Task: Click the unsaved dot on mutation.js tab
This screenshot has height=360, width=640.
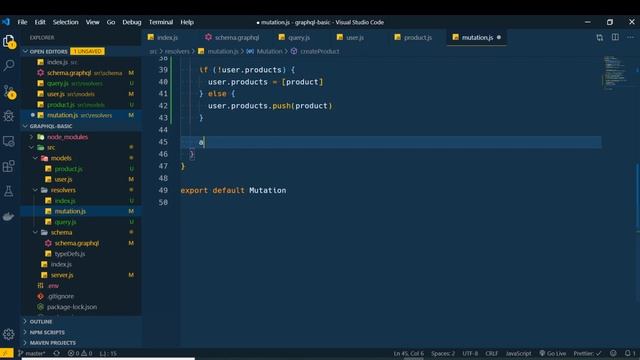Action: tap(499, 38)
